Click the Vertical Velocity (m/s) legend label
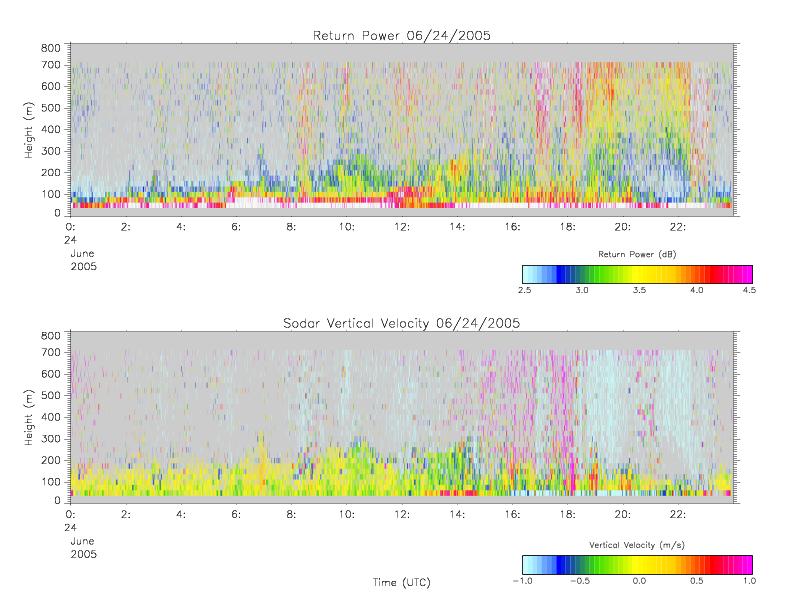The height and width of the screenshot is (611, 791). click(637, 545)
